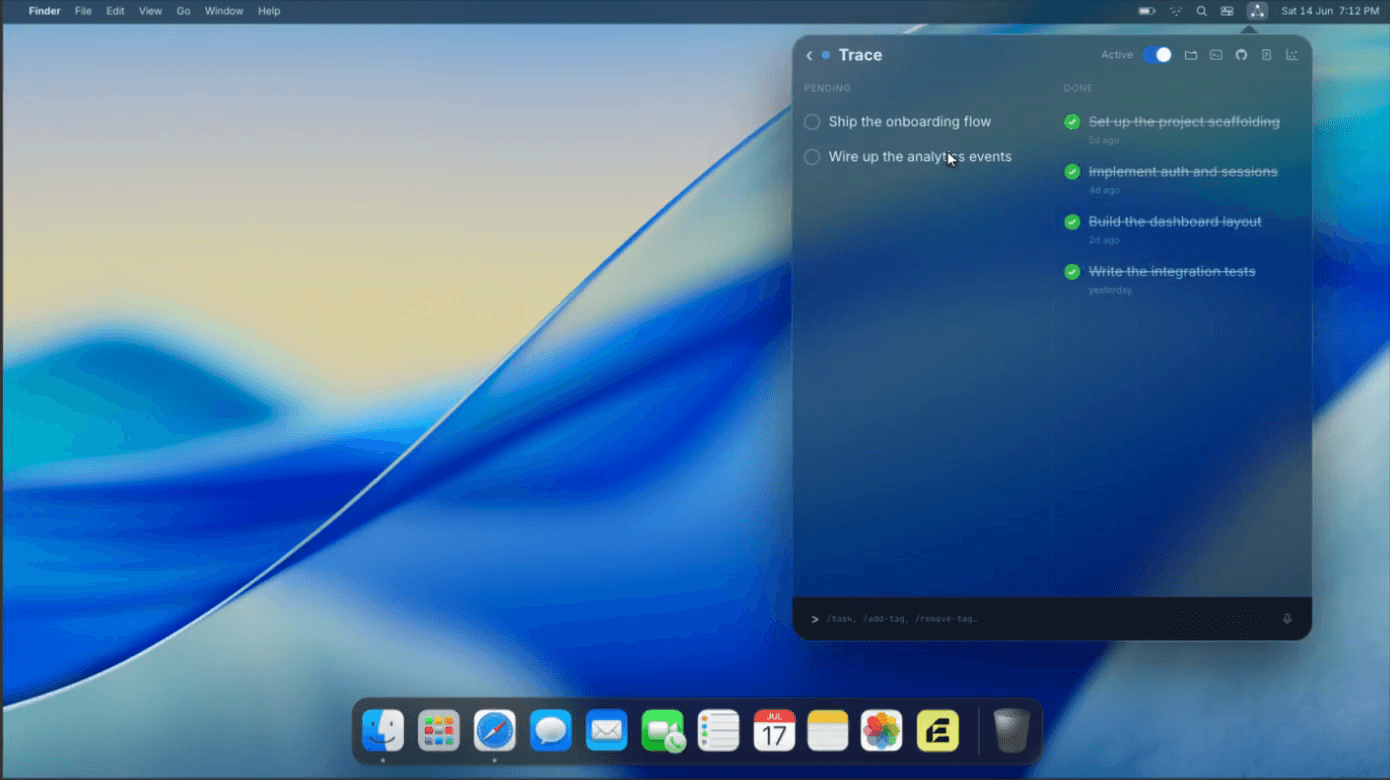This screenshot has height=780, width=1390.
Task: Go back using the chevron beside Trace
Action: (809, 56)
